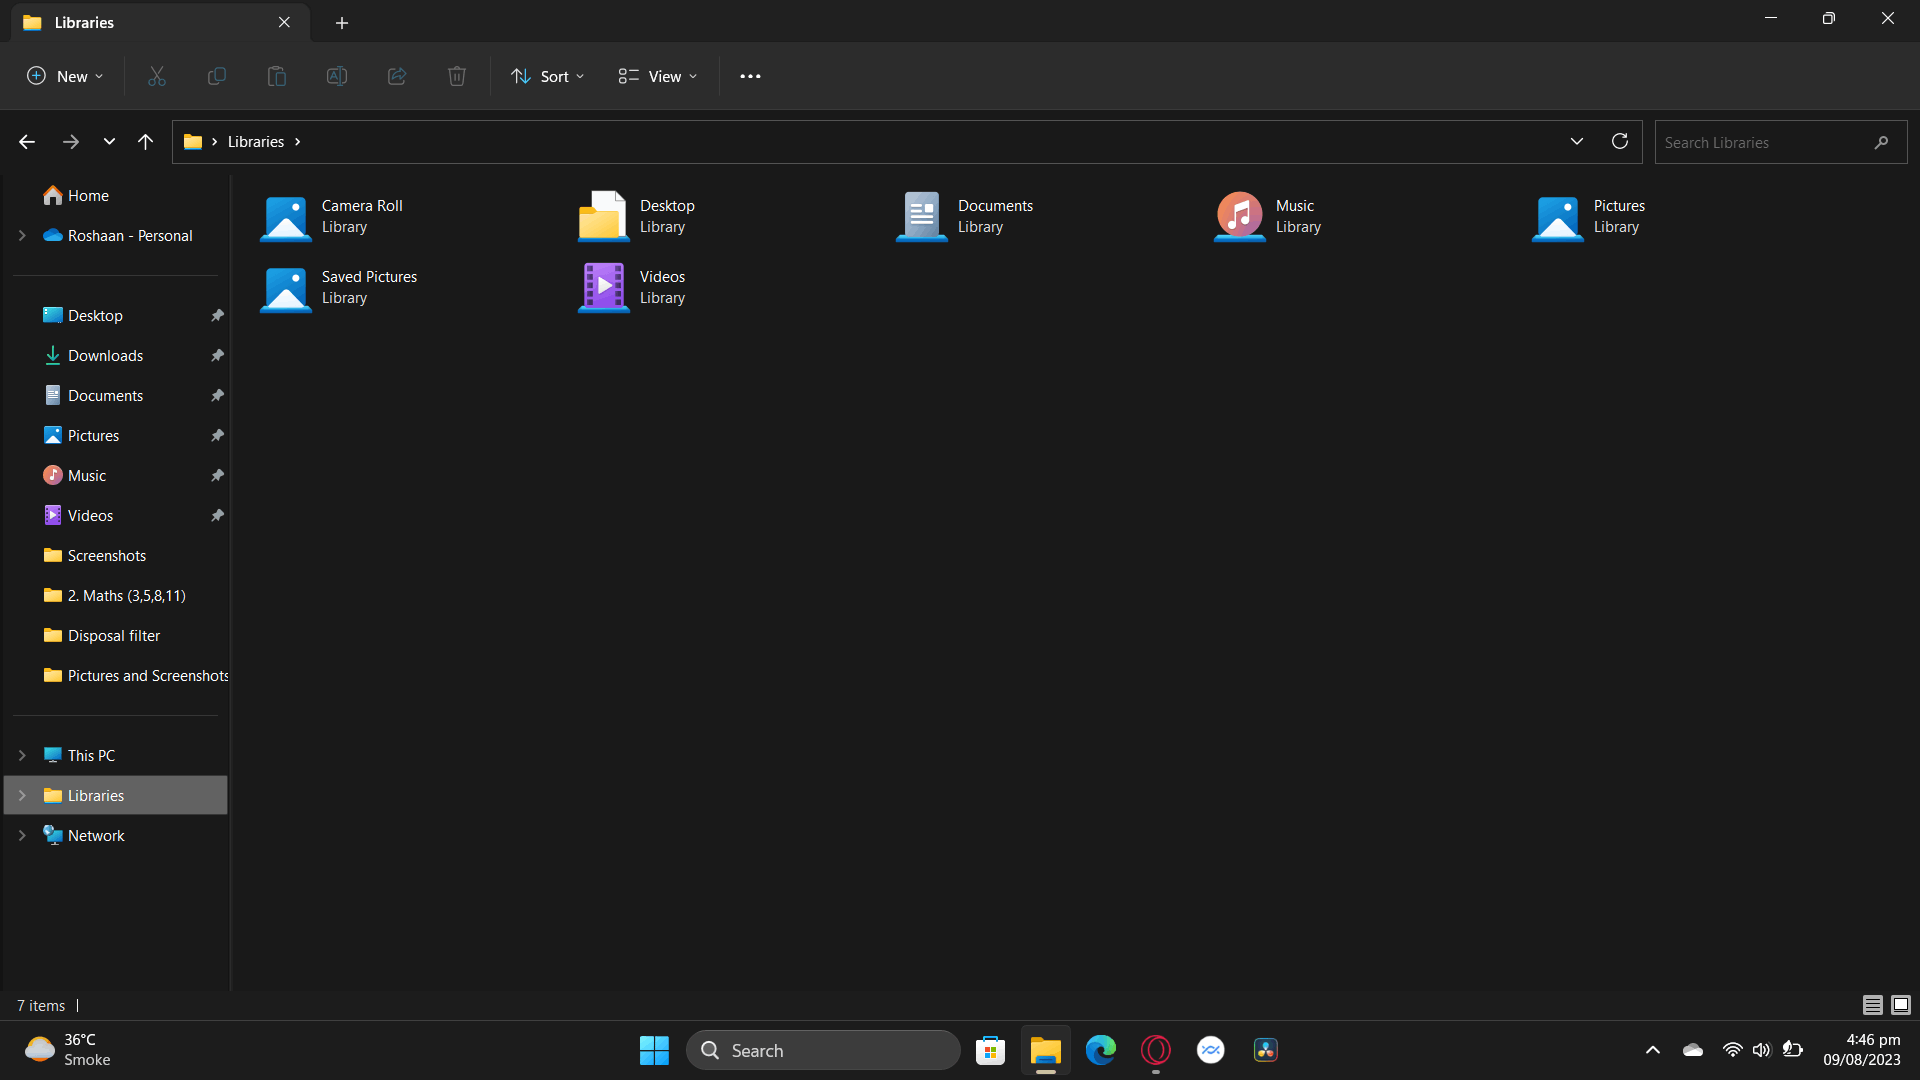The height and width of the screenshot is (1080, 1920).
Task: Go up one folder level
Action: [x=145, y=141]
